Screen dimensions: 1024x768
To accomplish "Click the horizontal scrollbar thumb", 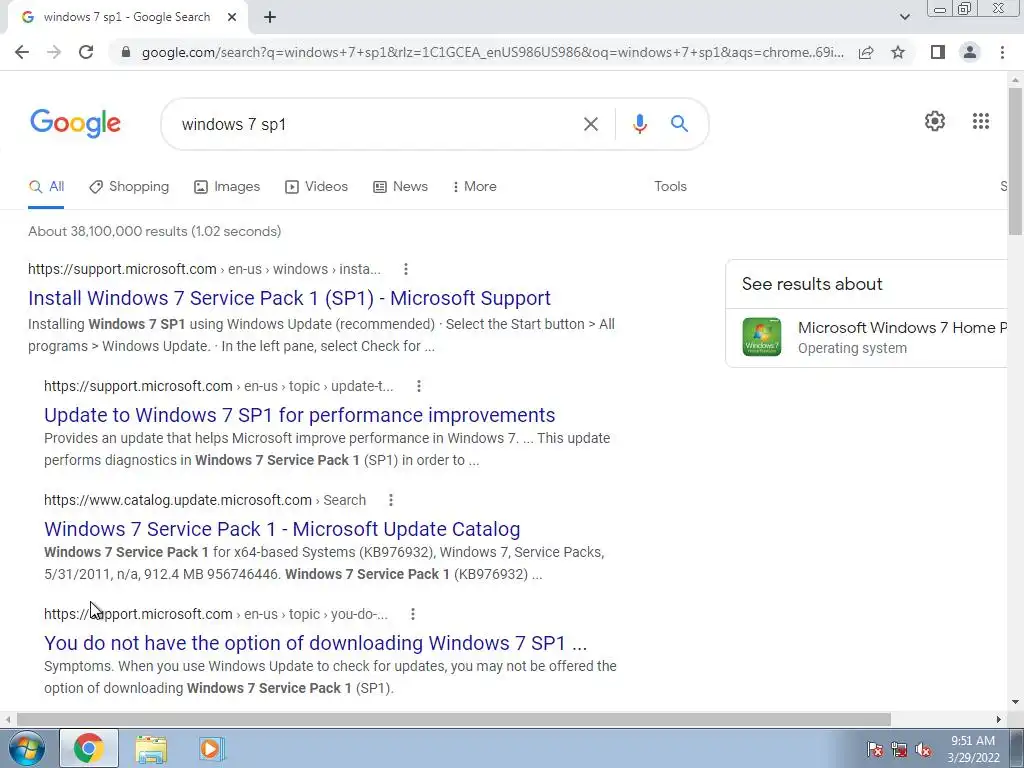I will 454,719.
